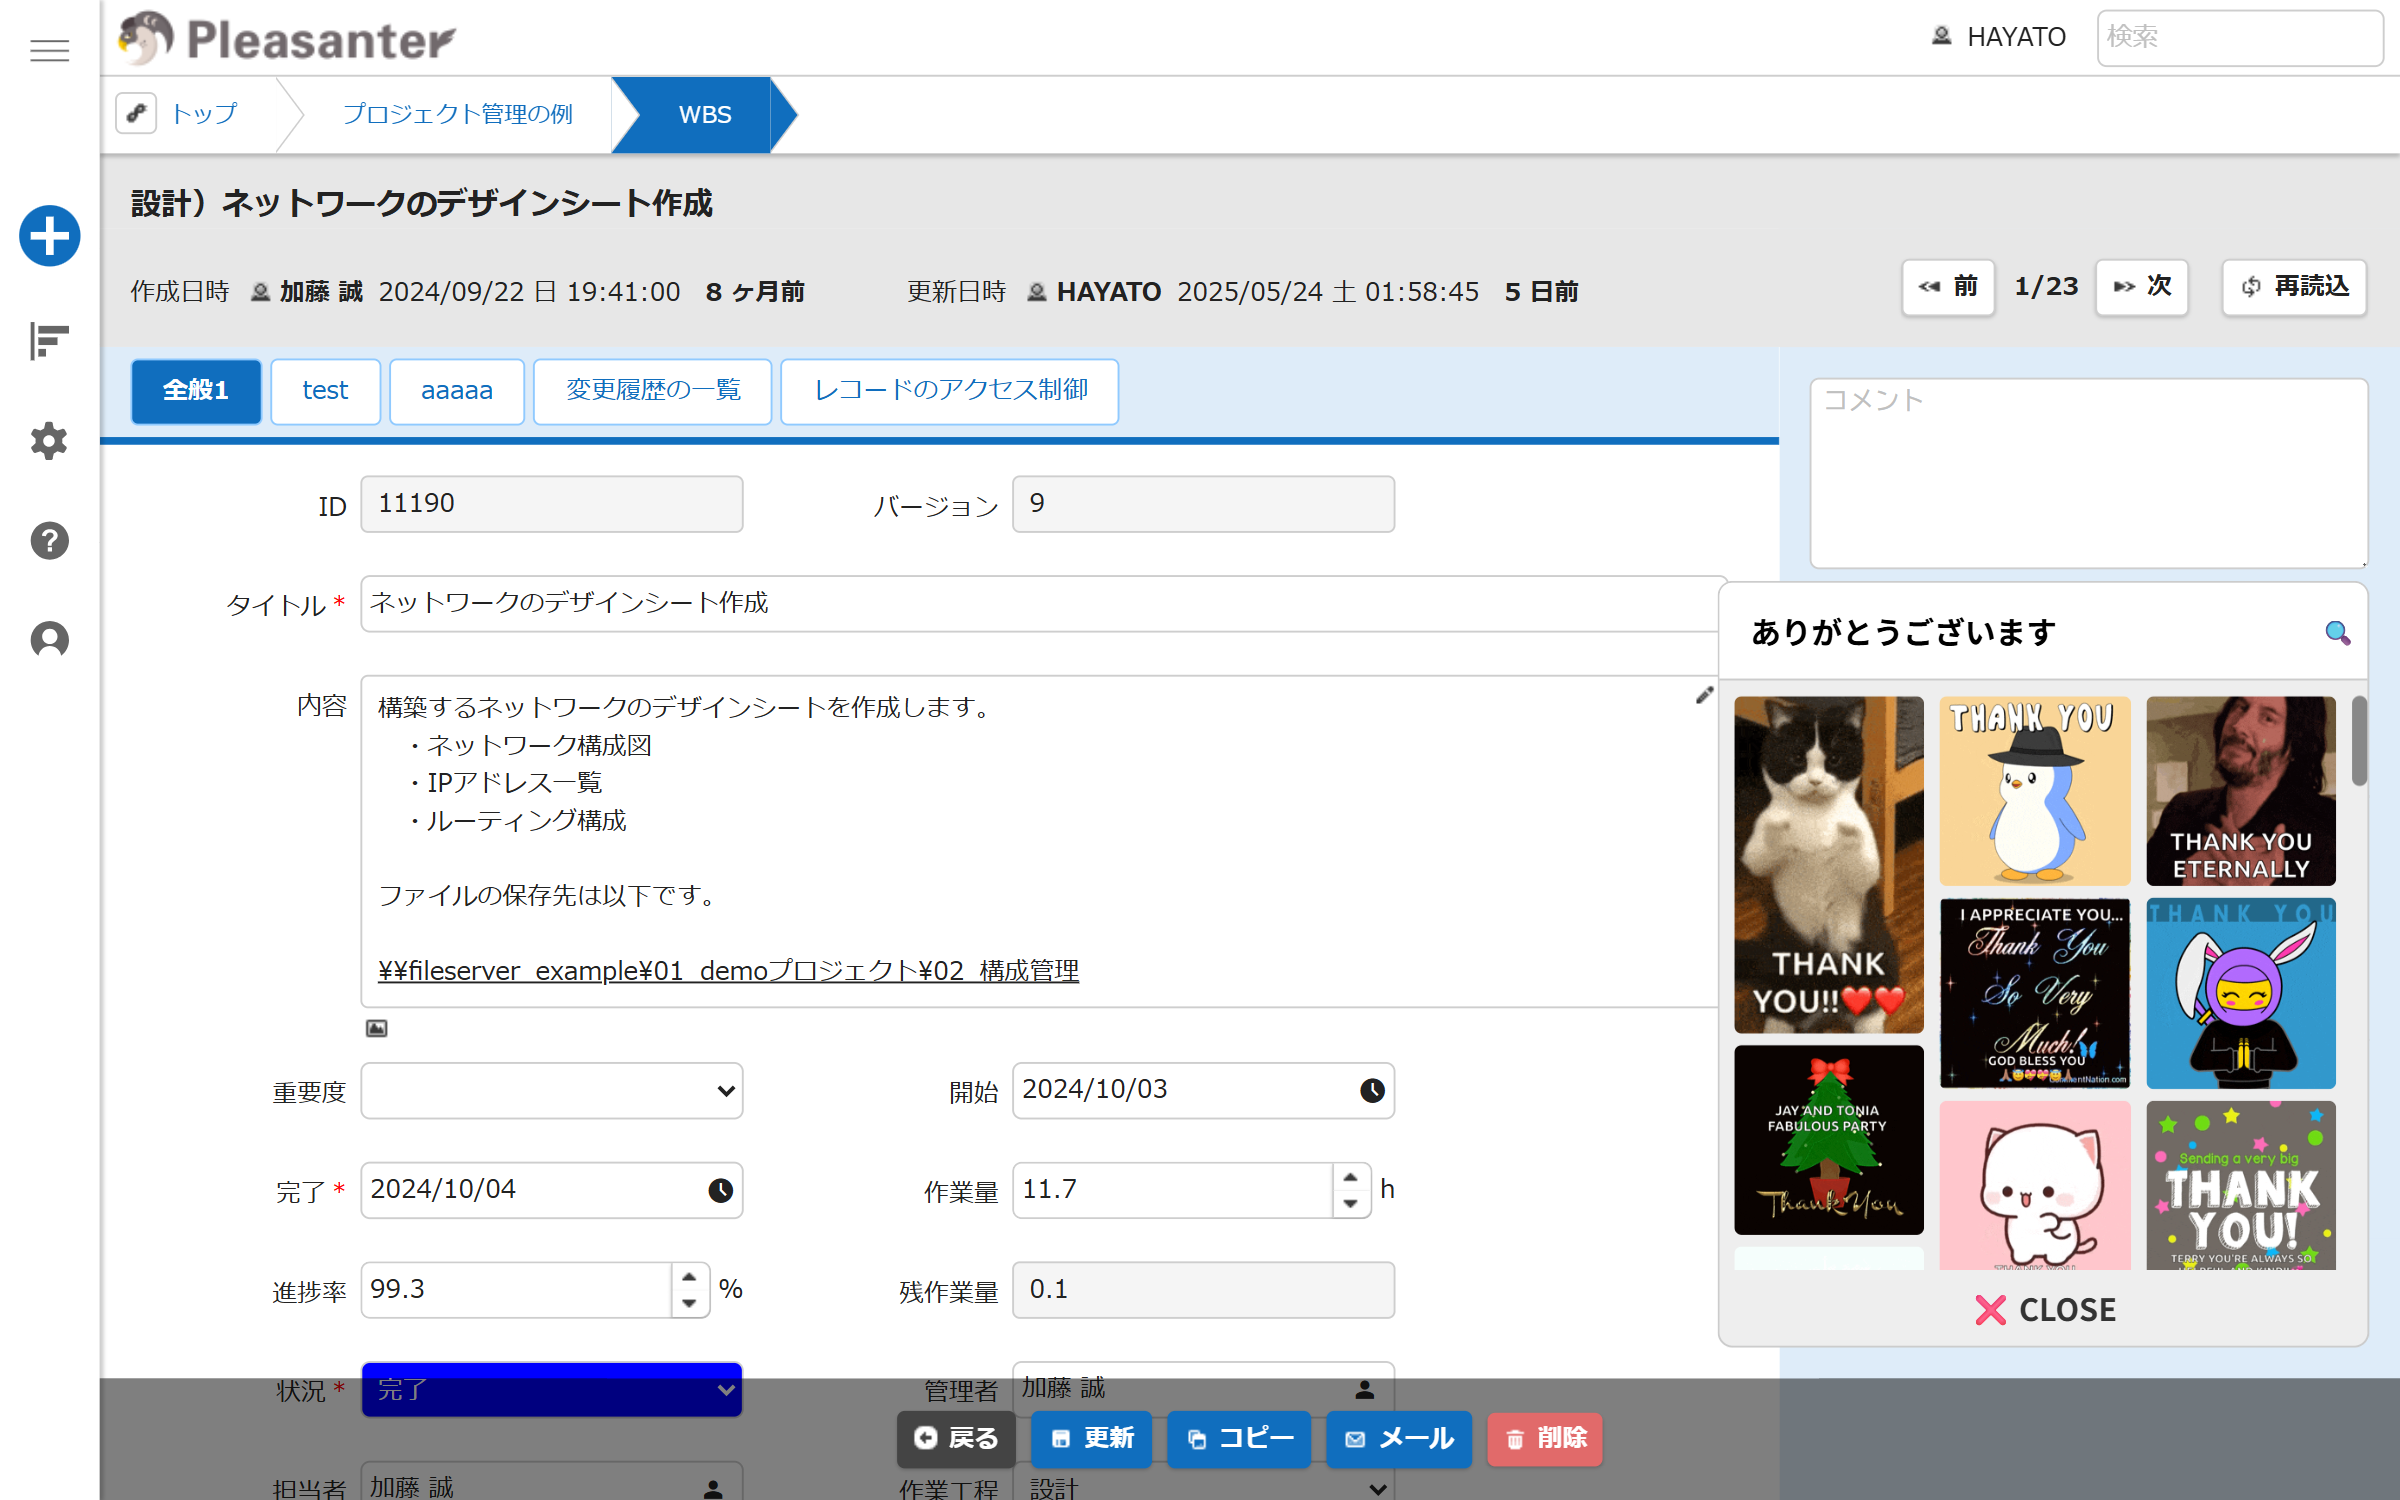Search GIFs with the magnifier icon

tap(2337, 631)
